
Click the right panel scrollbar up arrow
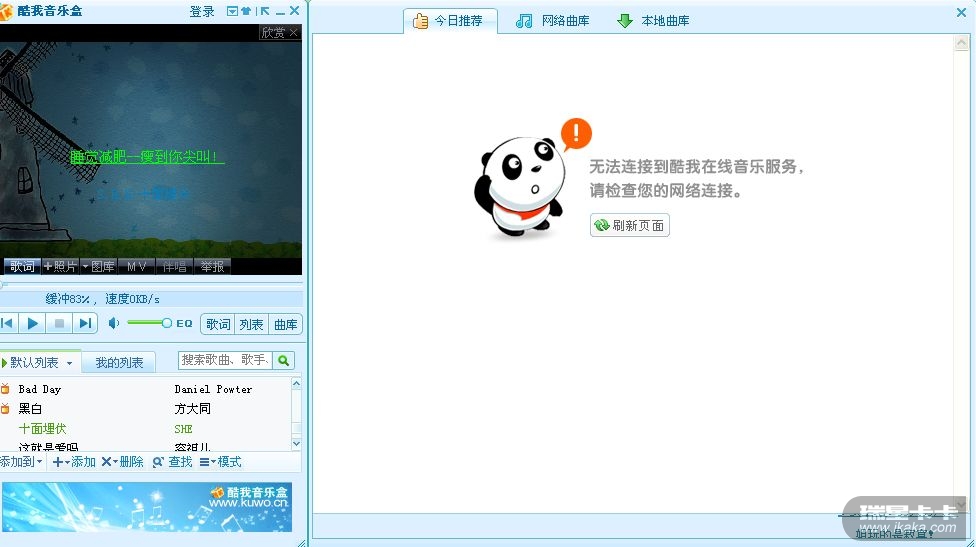click(x=961, y=43)
